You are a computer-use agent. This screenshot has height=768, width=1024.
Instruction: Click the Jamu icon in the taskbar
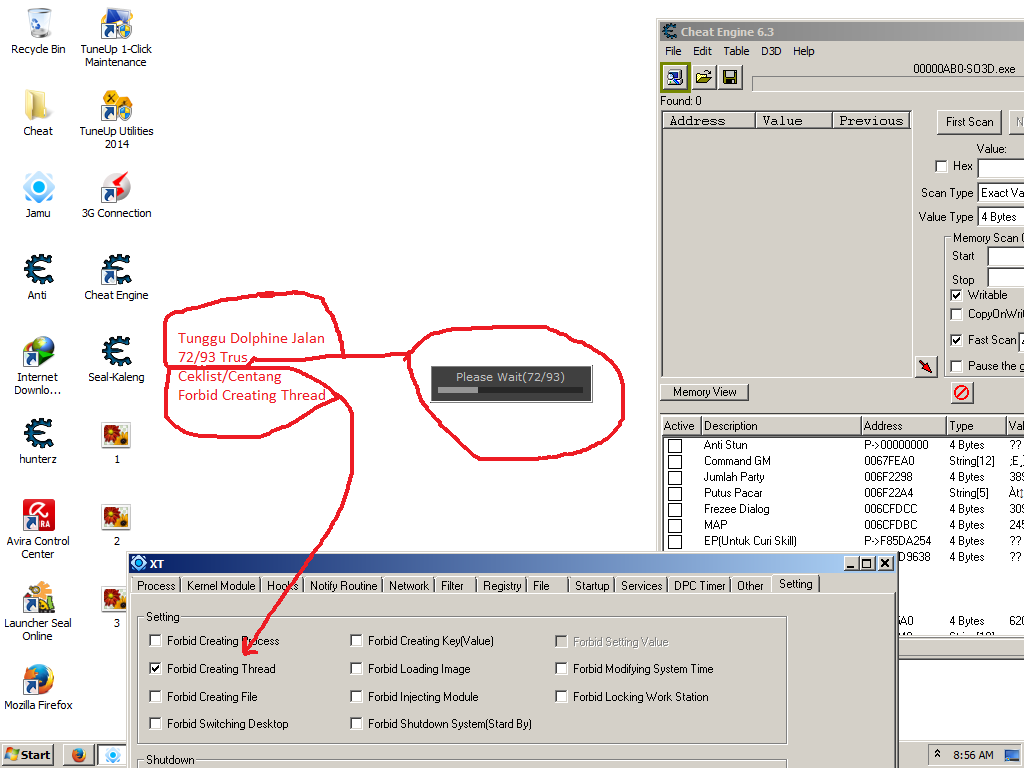(x=112, y=755)
